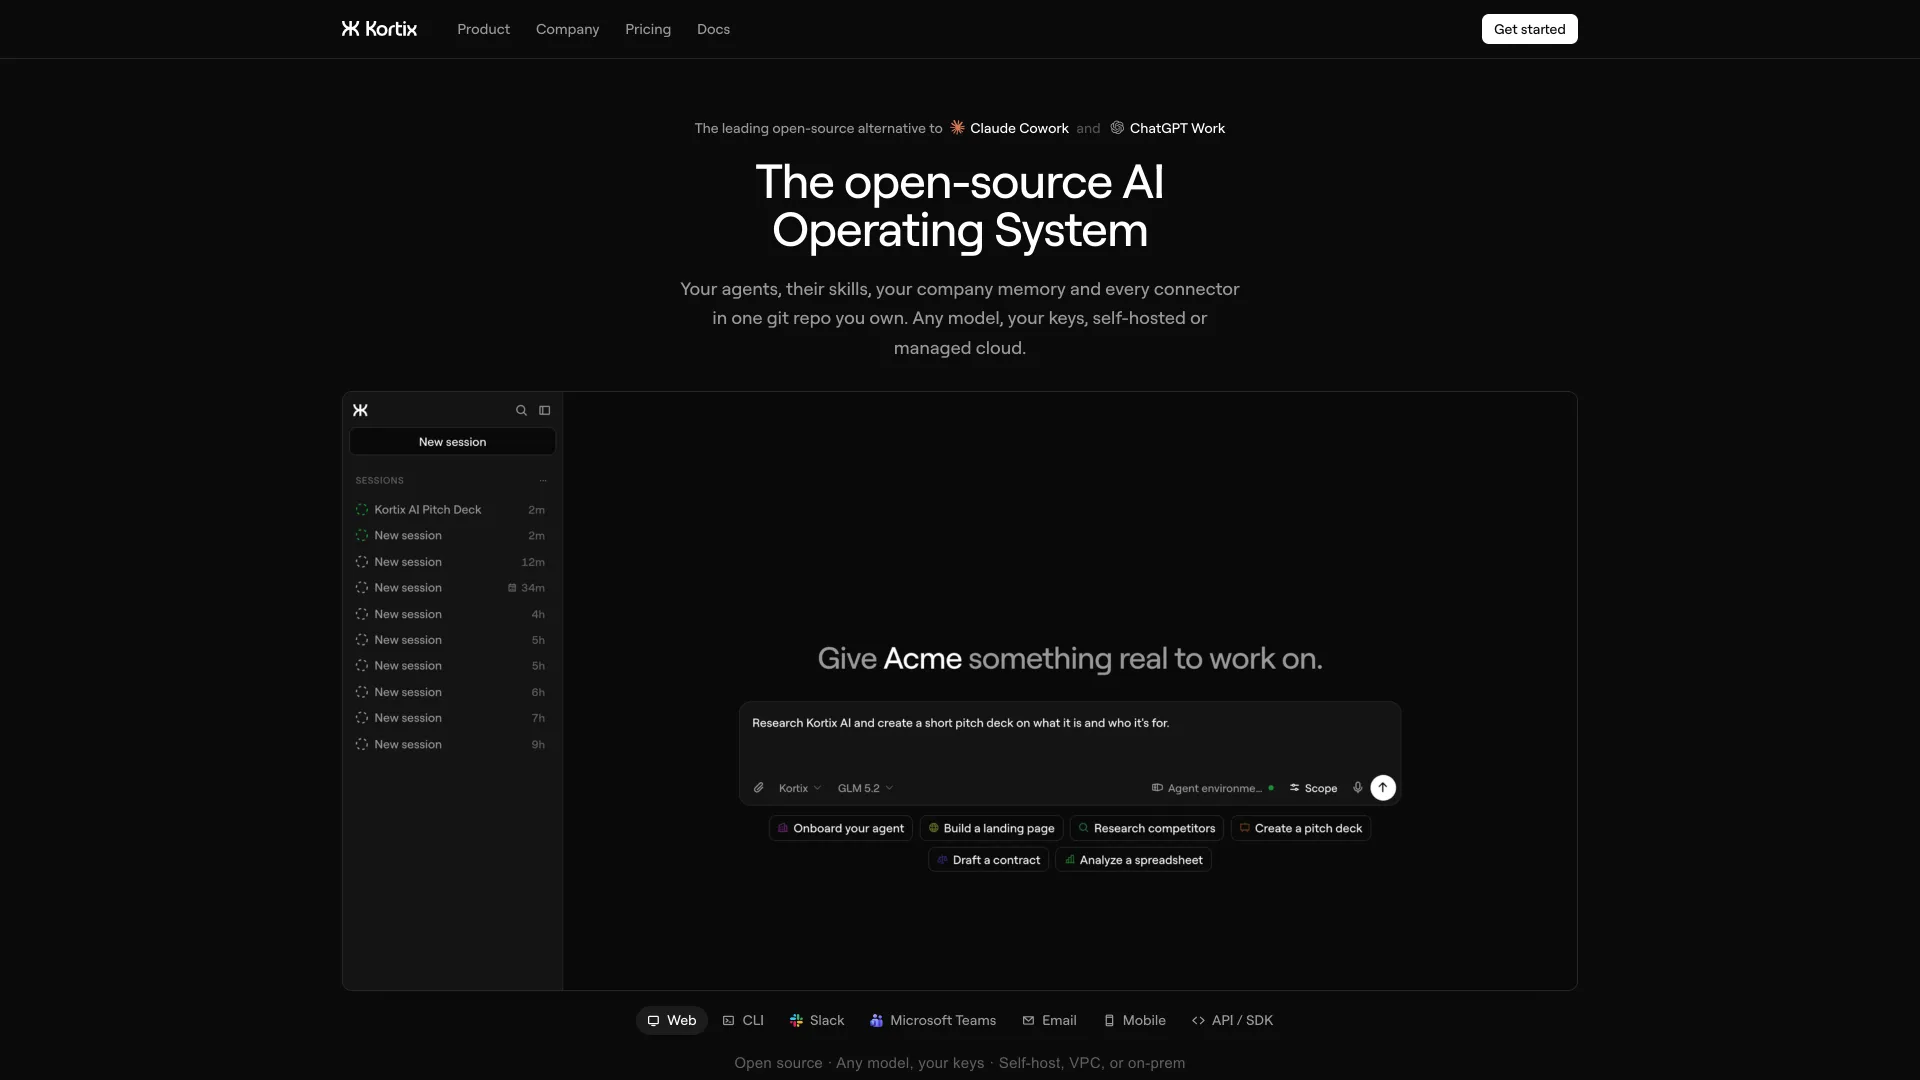The width and height of the screenshot is (1920, 1080).
Task: Click the Kortix logo in the header
Action: coord(379,29)
